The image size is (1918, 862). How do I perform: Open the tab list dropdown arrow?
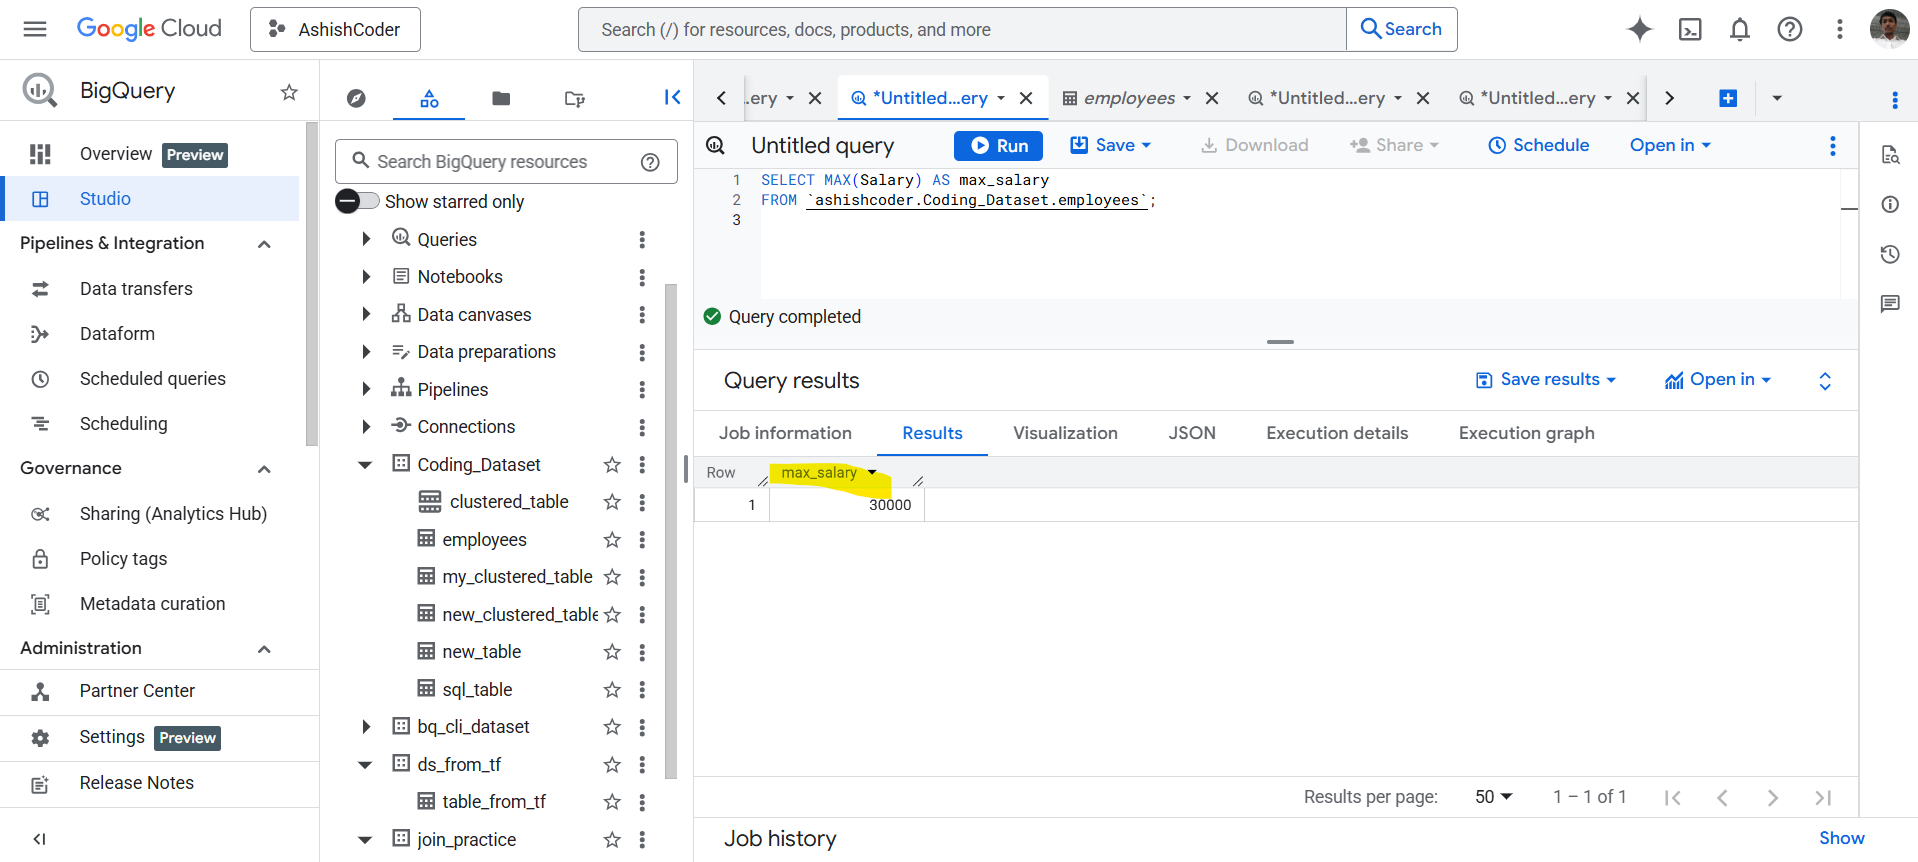coord(1777,98)
